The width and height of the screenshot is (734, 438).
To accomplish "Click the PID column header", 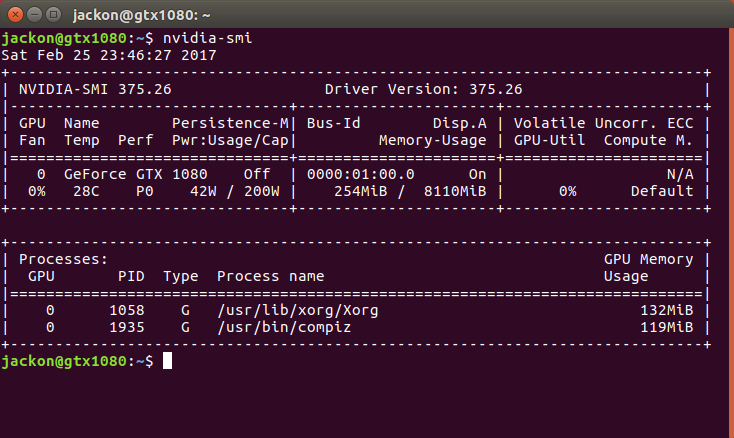I will pyautogui.click(x=131, y=277).
